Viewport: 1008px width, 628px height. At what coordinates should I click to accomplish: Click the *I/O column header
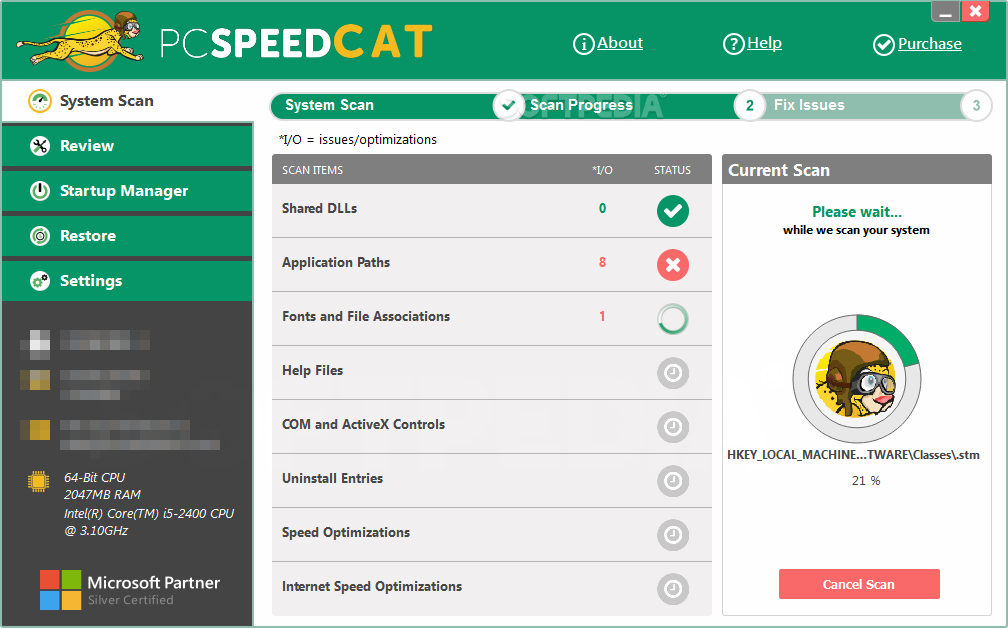pyautogui.click(x=602, y=170)
